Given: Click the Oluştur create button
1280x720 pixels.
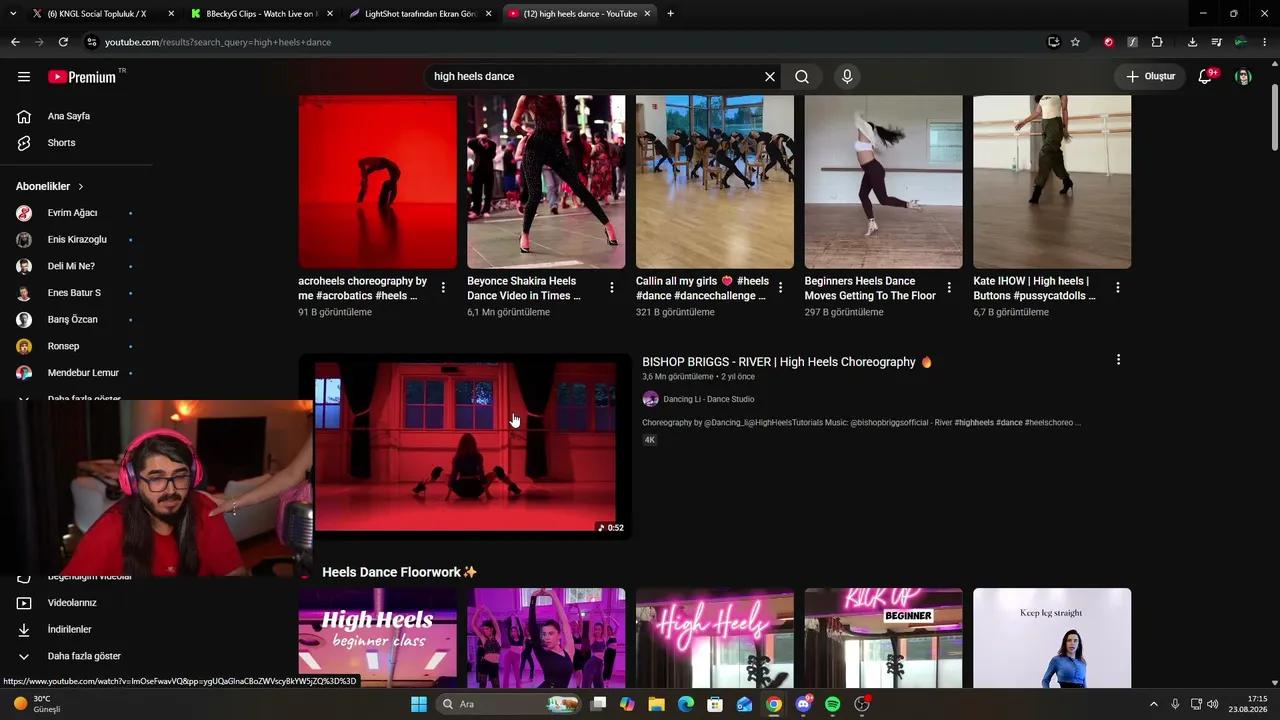Looking at the screenshot, I should point(1151,76).
